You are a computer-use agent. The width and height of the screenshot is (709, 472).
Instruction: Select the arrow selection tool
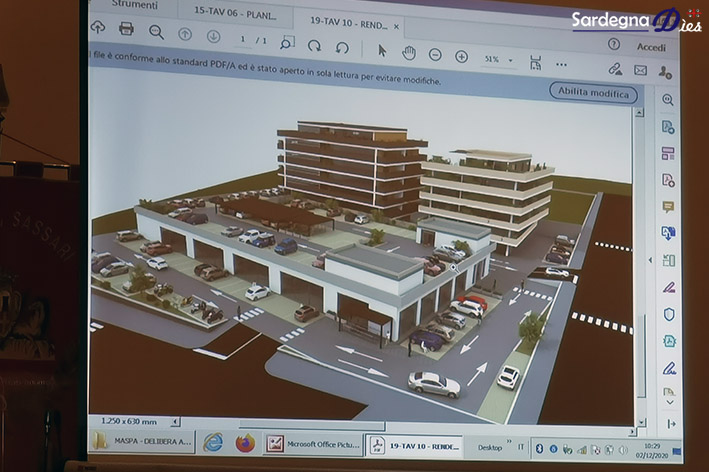coord(382,51)
